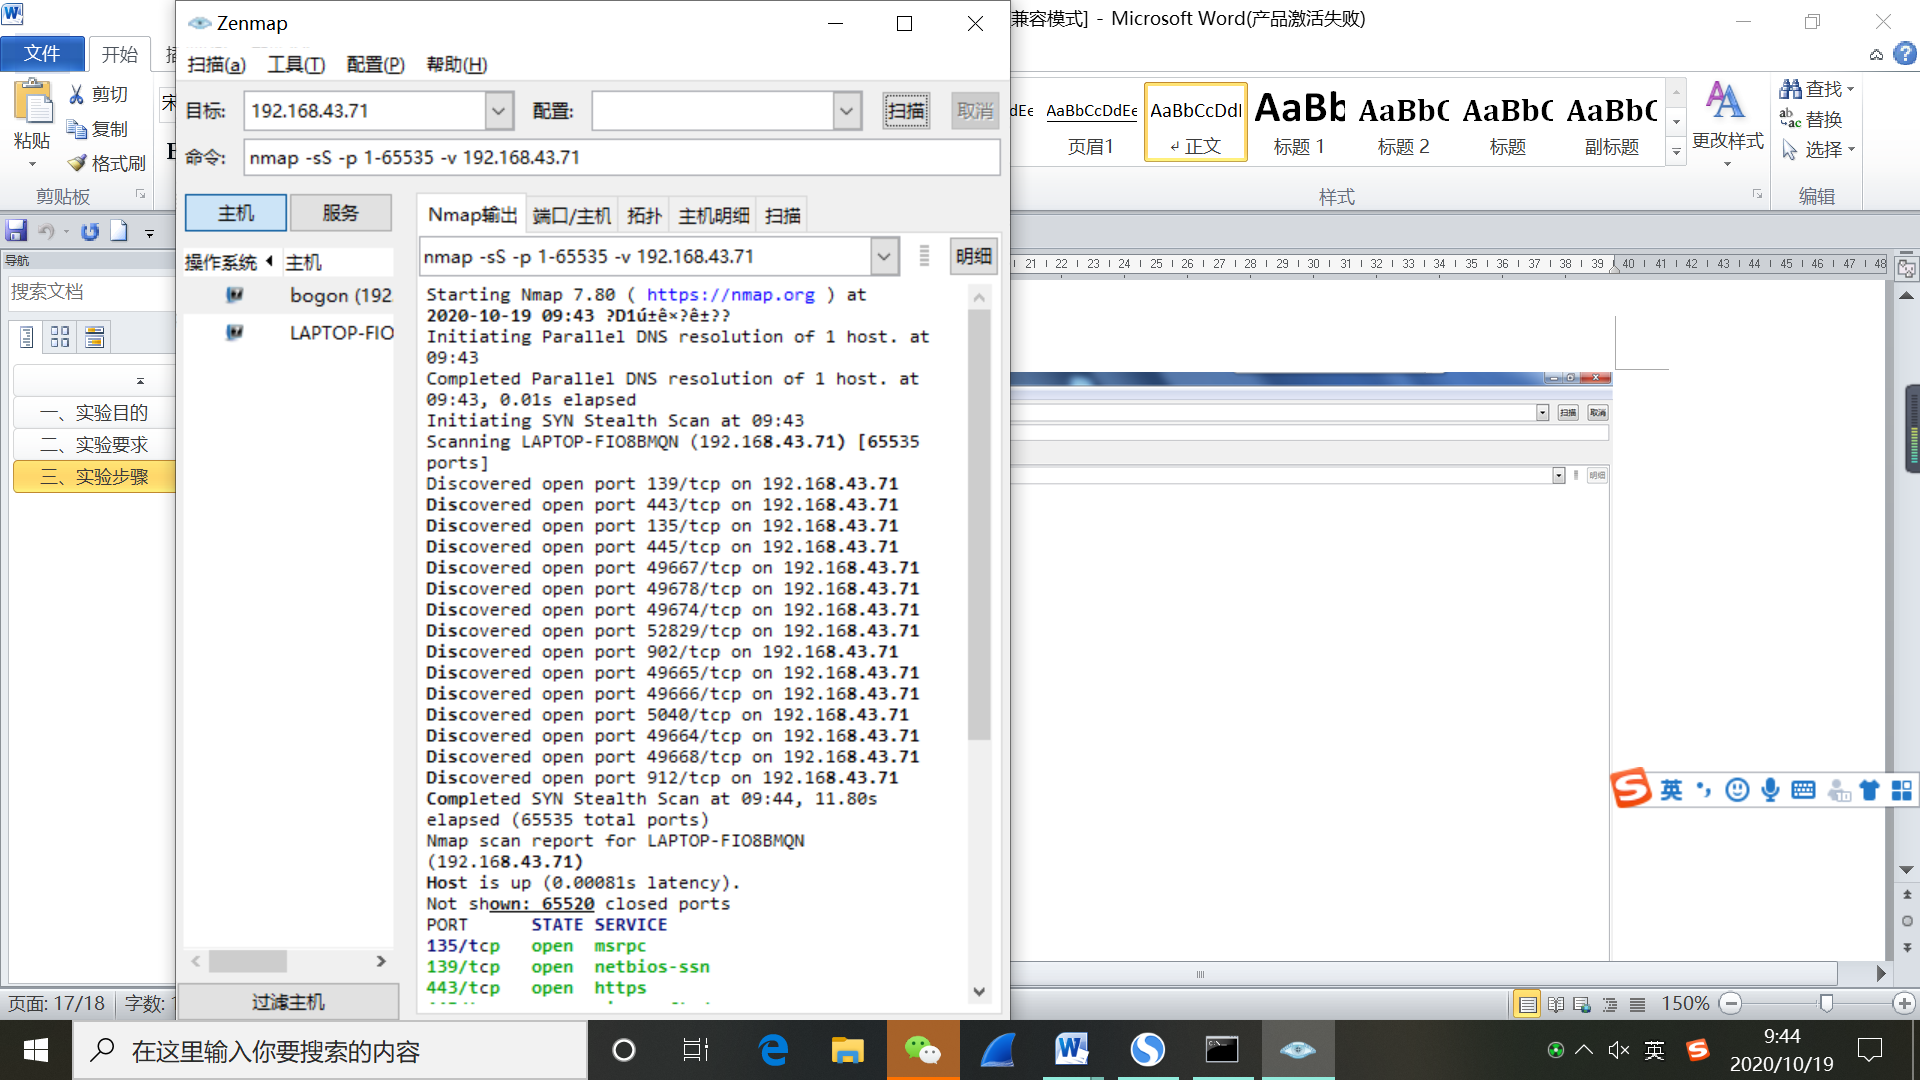Open the Nmap output command dropdown
The height and width of the screenshot is (1080, 1920).
[884, 257]
